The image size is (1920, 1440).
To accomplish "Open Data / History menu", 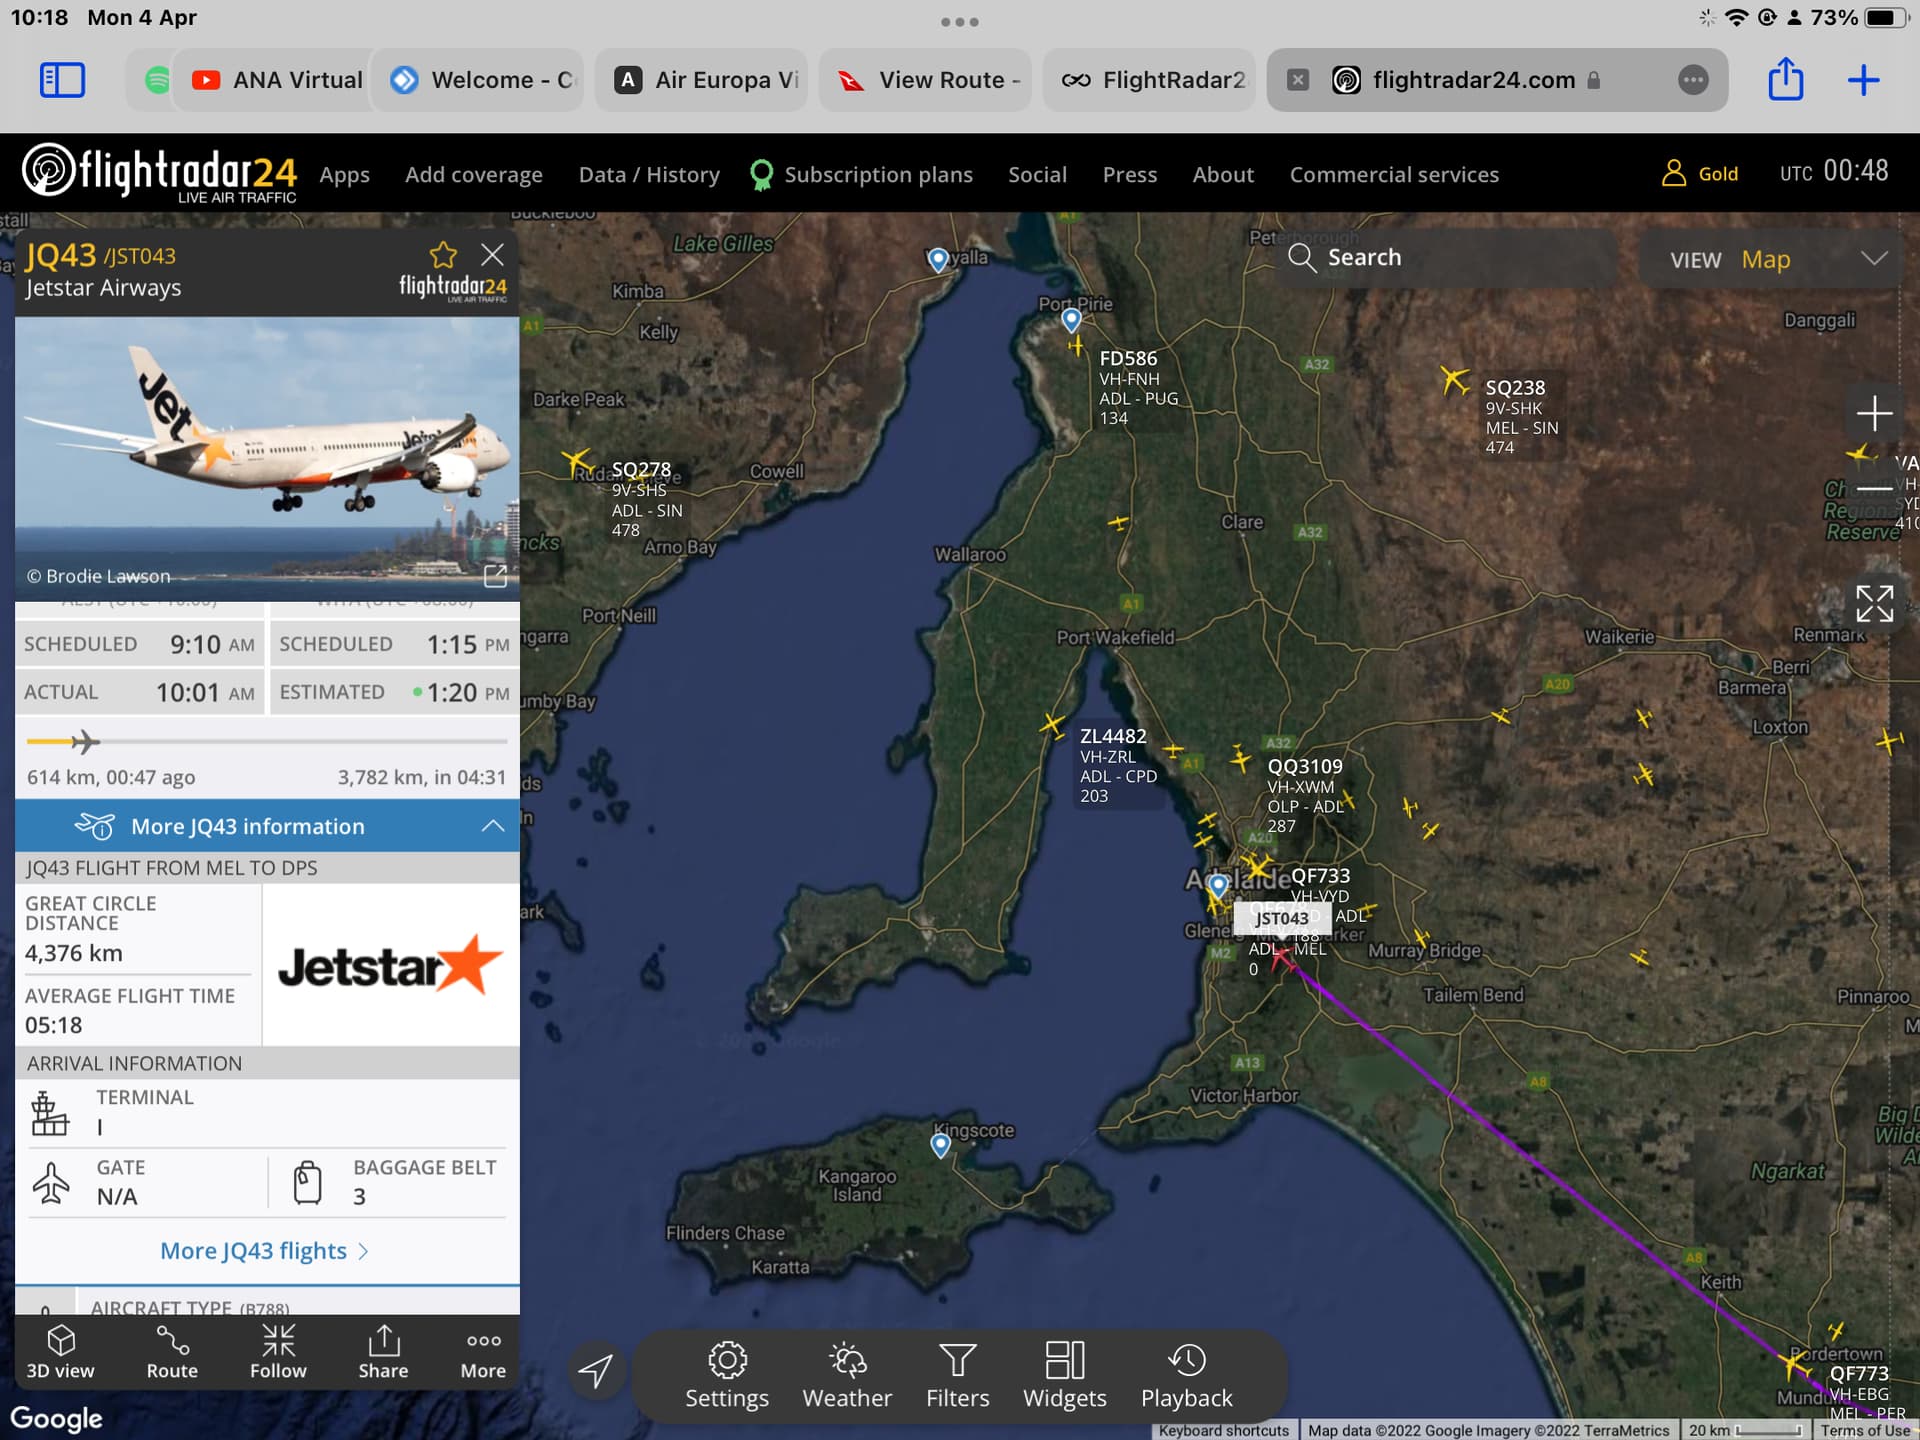I will (649, 175).
